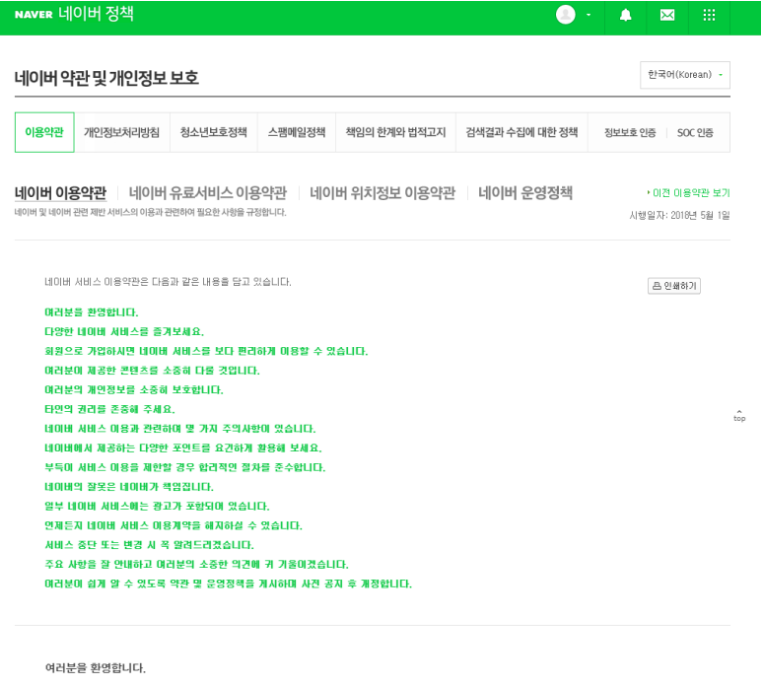Expand the profile dropdown arrow
This screenshot has width=761, height=678.
tap(589, 15)
